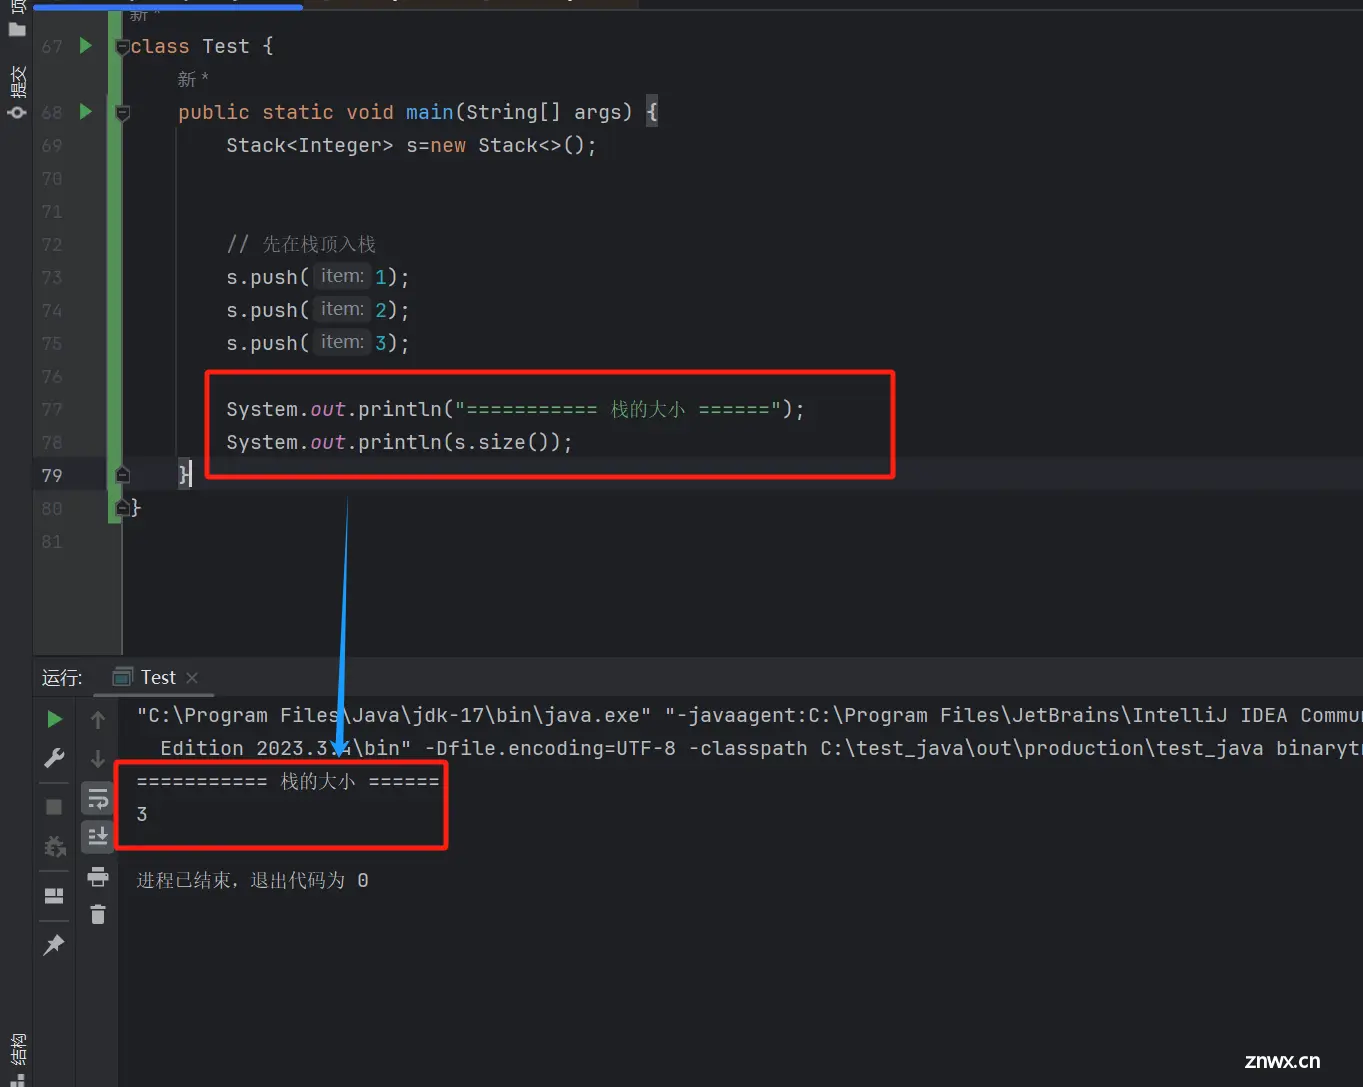Click line number 73 in gutter
Screen dimensions: 1363x1087
point(52,277)
